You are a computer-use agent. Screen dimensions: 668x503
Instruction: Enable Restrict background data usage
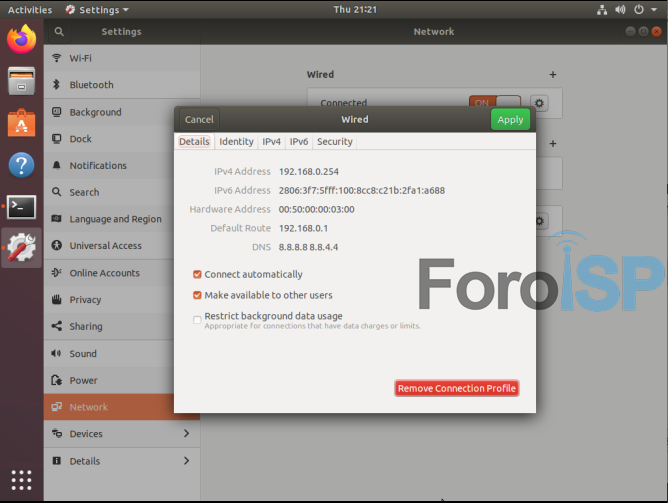click(197, 319)
